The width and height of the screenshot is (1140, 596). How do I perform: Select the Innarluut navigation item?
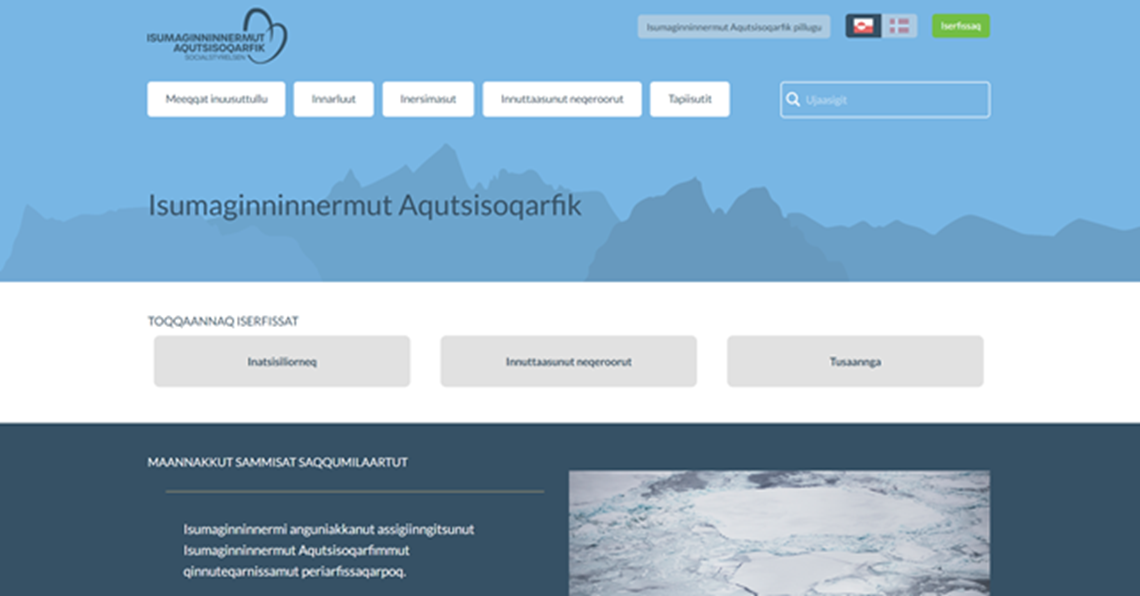[334, 100]
